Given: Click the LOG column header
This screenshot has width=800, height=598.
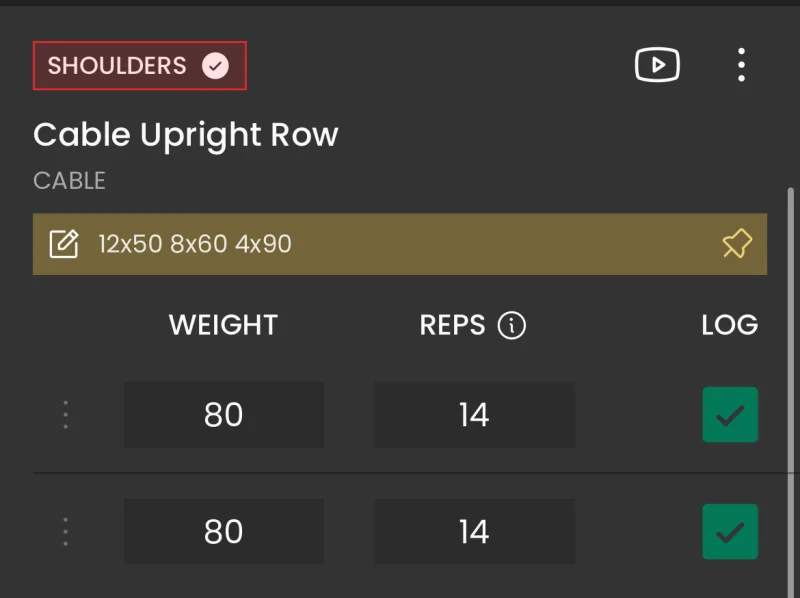Looking at the screenshot, I should [x=730, y=325].
